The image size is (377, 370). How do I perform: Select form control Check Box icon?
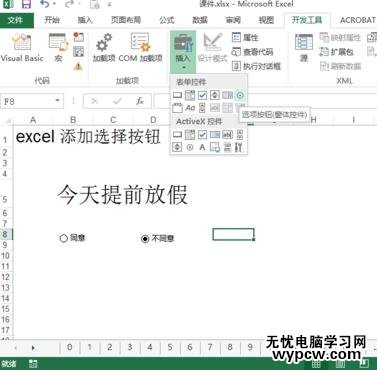click(202, 95)
